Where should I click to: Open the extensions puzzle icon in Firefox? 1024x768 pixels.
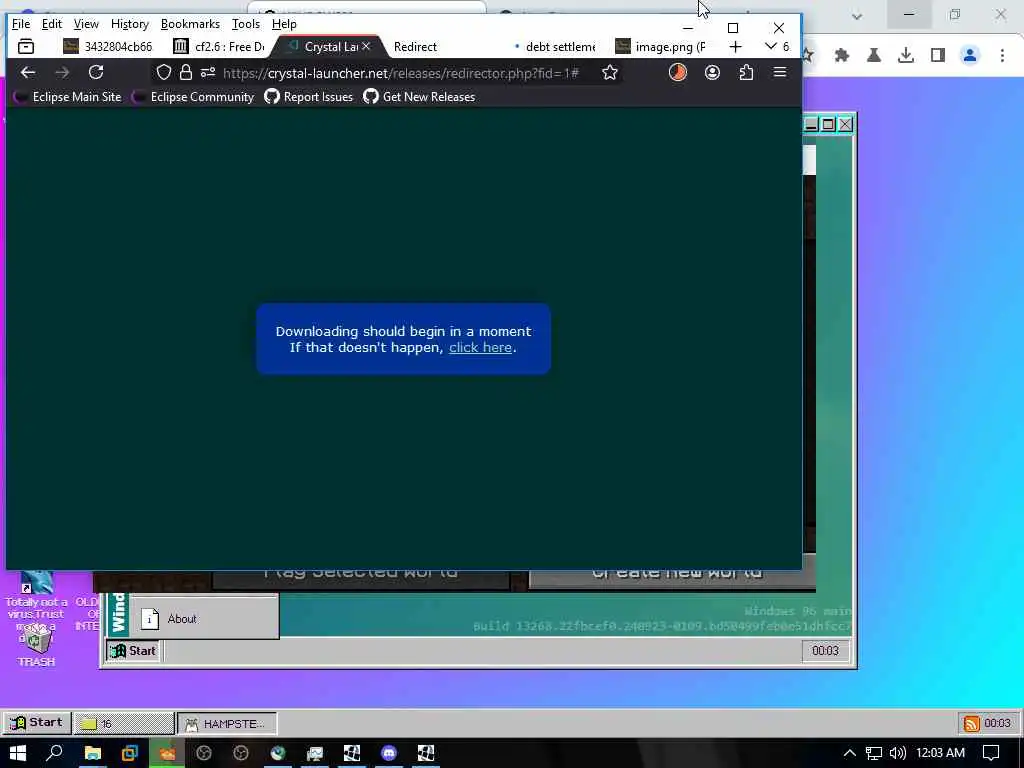tap(746, 72)
